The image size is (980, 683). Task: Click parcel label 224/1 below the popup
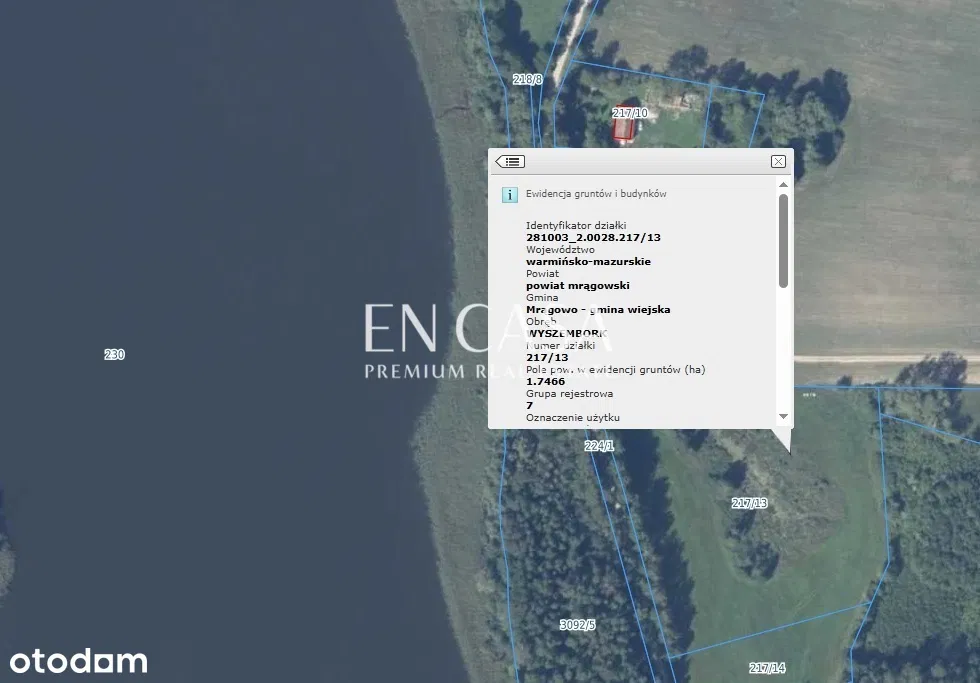tap(599, 446)
